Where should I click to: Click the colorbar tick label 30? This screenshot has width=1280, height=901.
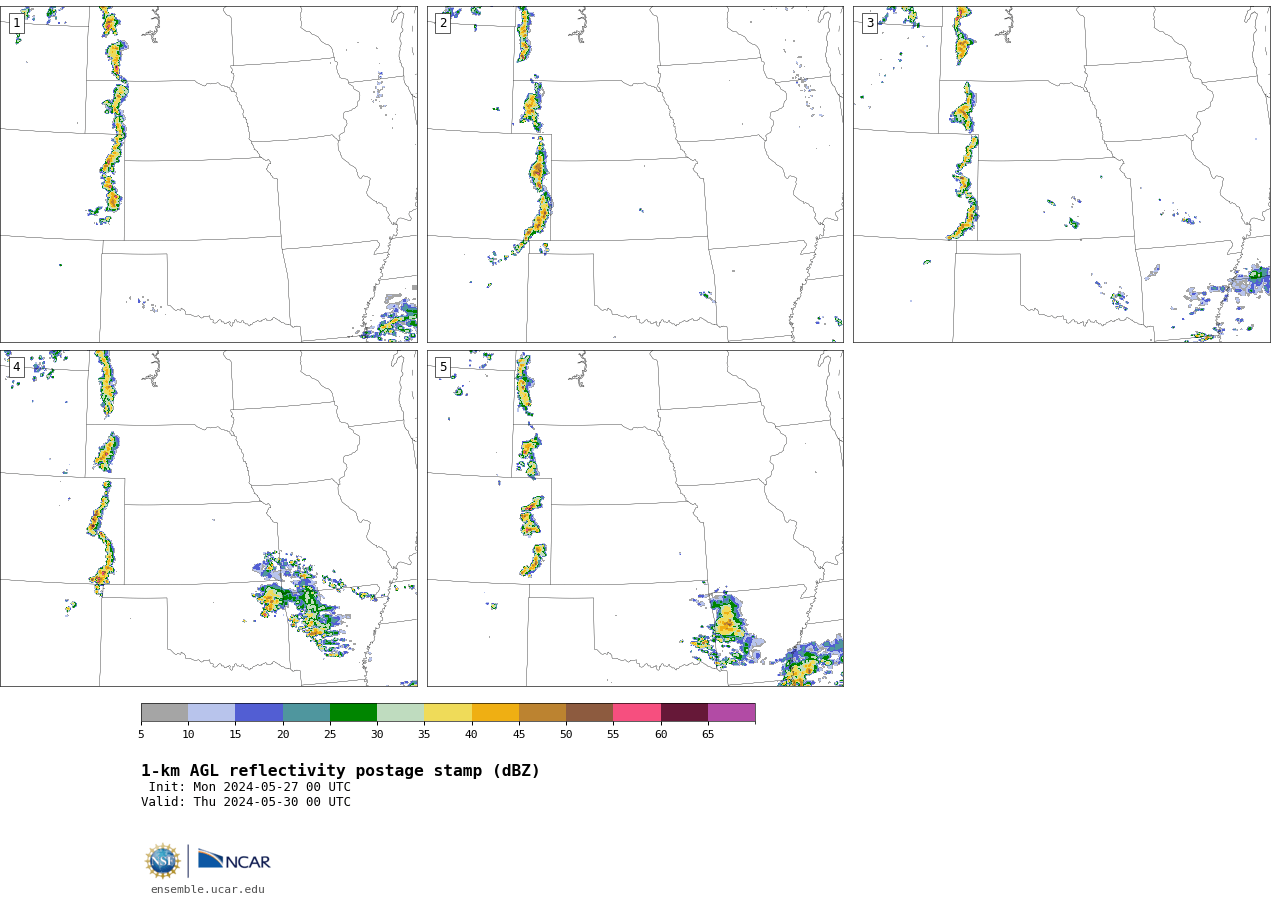pyautogui.click(x=377, y=735)
